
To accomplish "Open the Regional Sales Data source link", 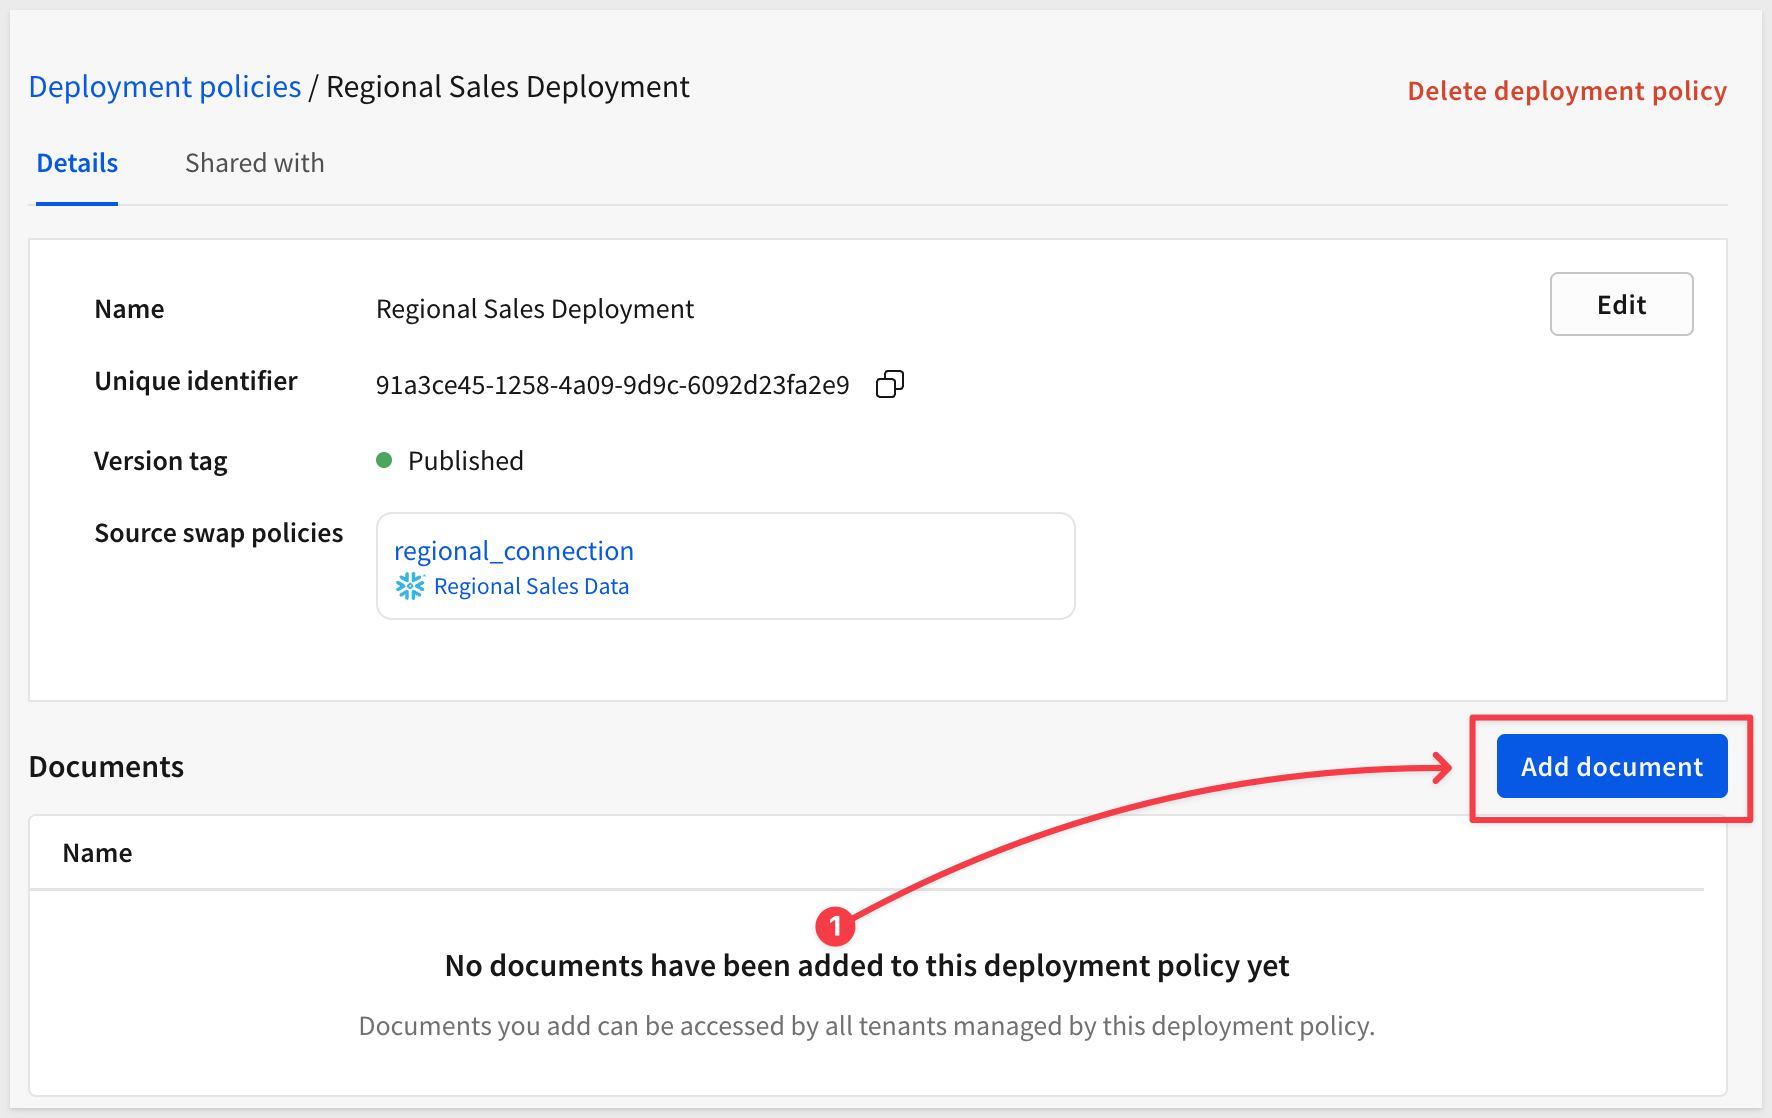I will pos(531,586).
